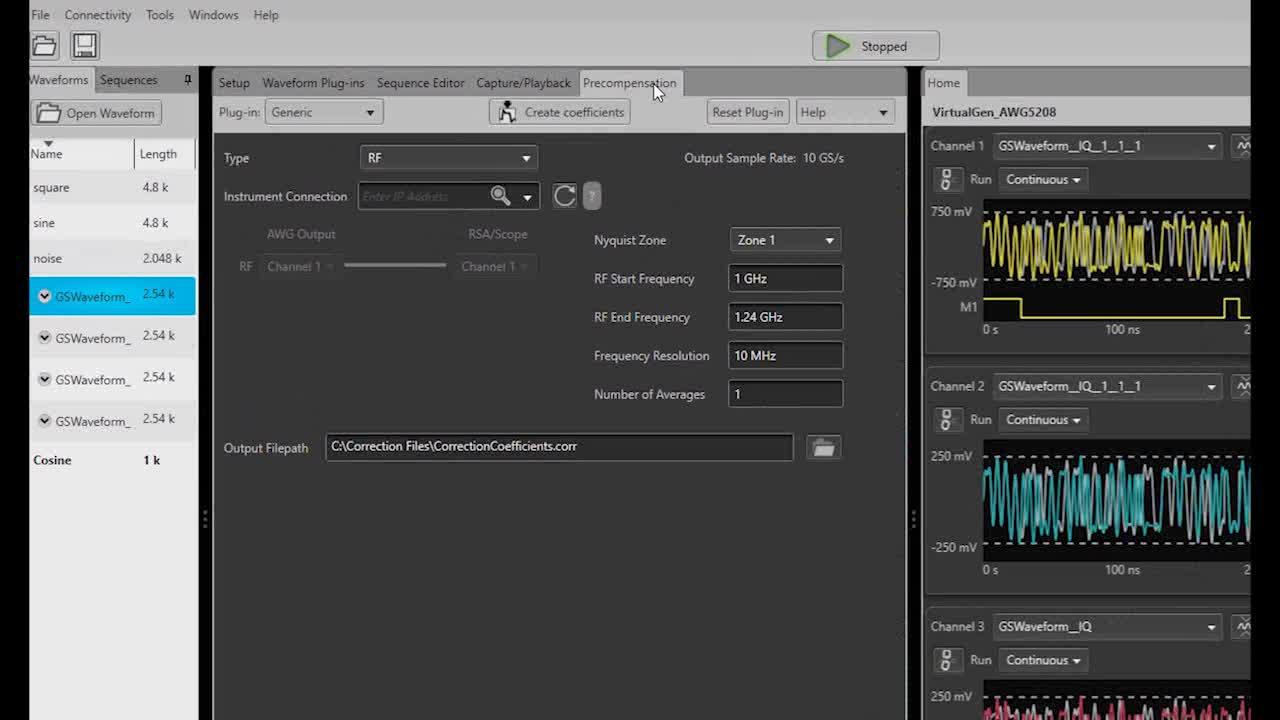Click Channel 2 coupling icon beside Run
This screenshot has height=720, width=1280.
click(946, 420)
